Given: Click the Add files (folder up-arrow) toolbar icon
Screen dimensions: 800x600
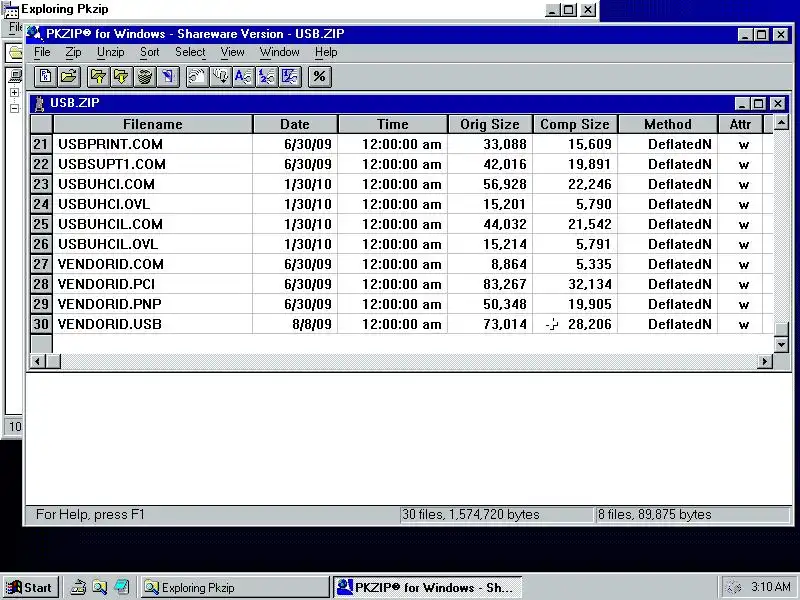Looking at the screenshot, I should tap(98, 77).
